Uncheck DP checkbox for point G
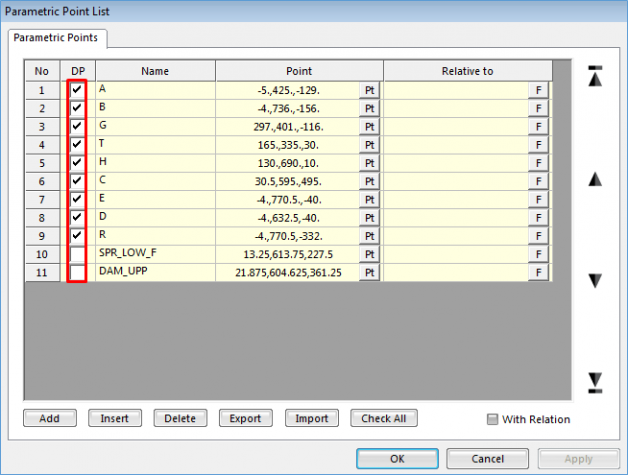628x475 pixels. click(x=77, y=126)
